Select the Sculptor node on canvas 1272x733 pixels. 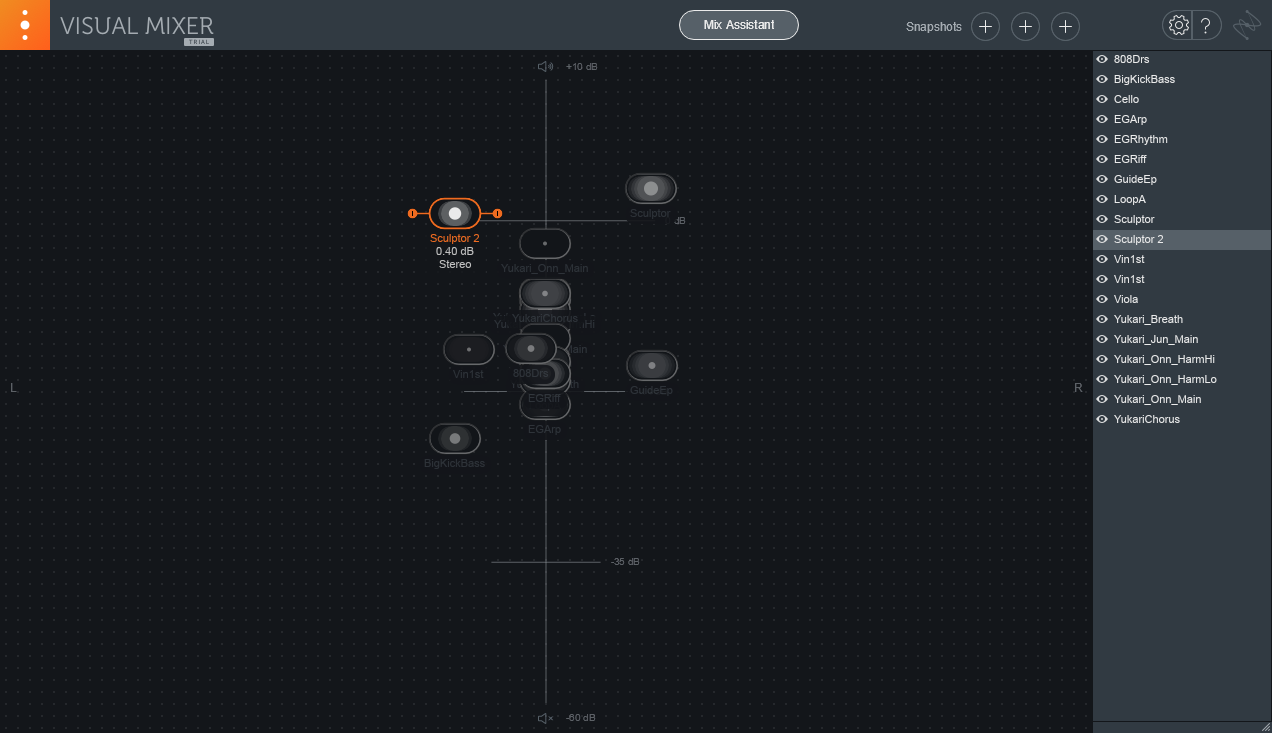pyautogui.click(x=651, y=188)
